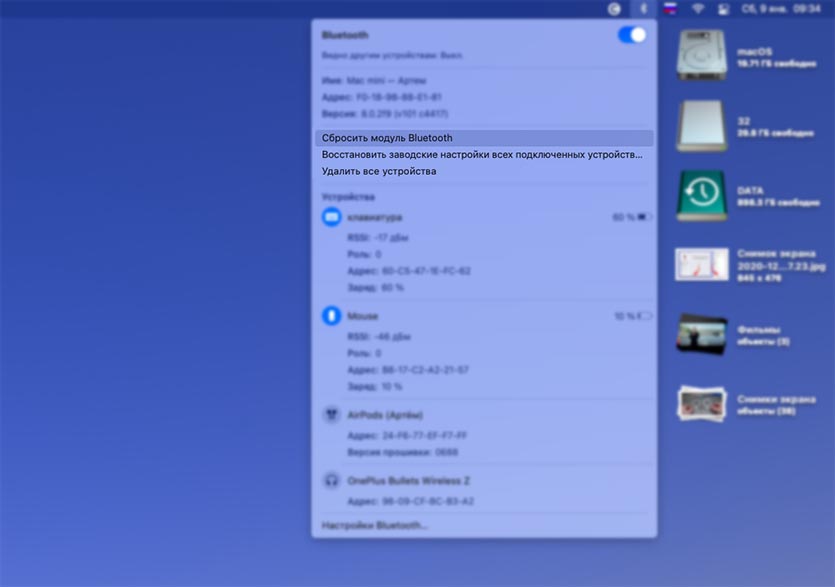
Task: Click the keyboard battery indicator showing 60 %
Action: click(x=632, y=217)
